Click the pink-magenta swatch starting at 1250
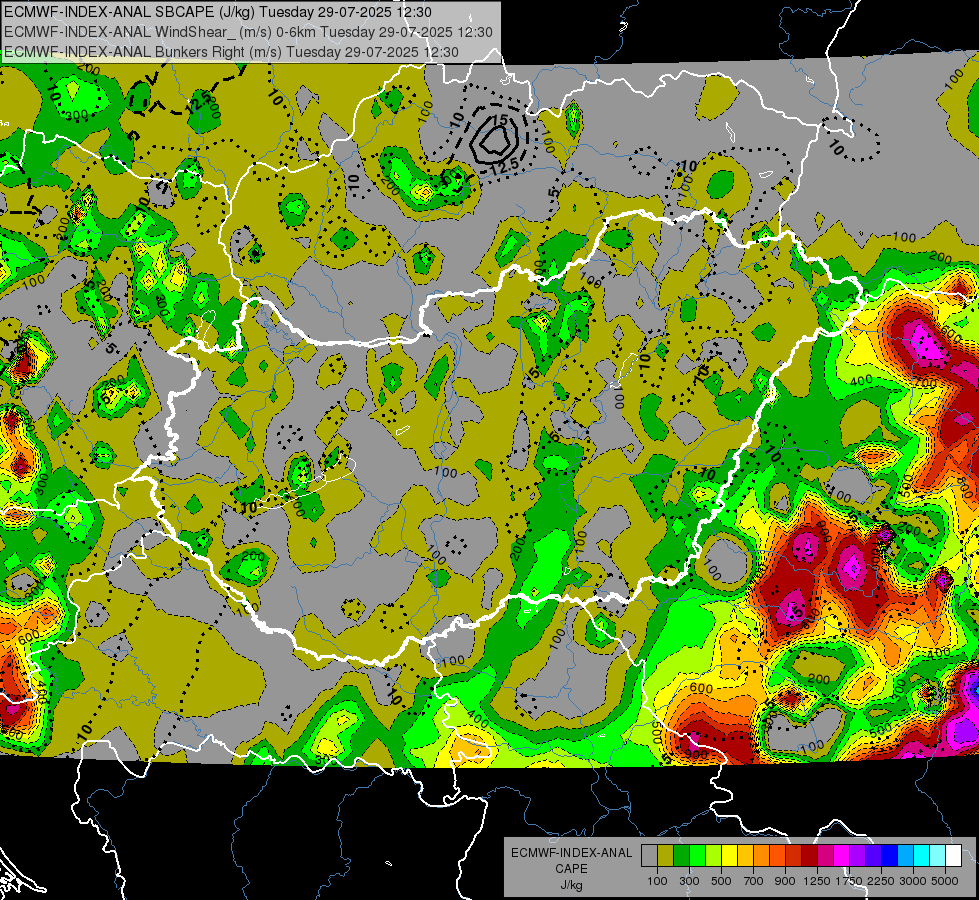 point(825,856)
